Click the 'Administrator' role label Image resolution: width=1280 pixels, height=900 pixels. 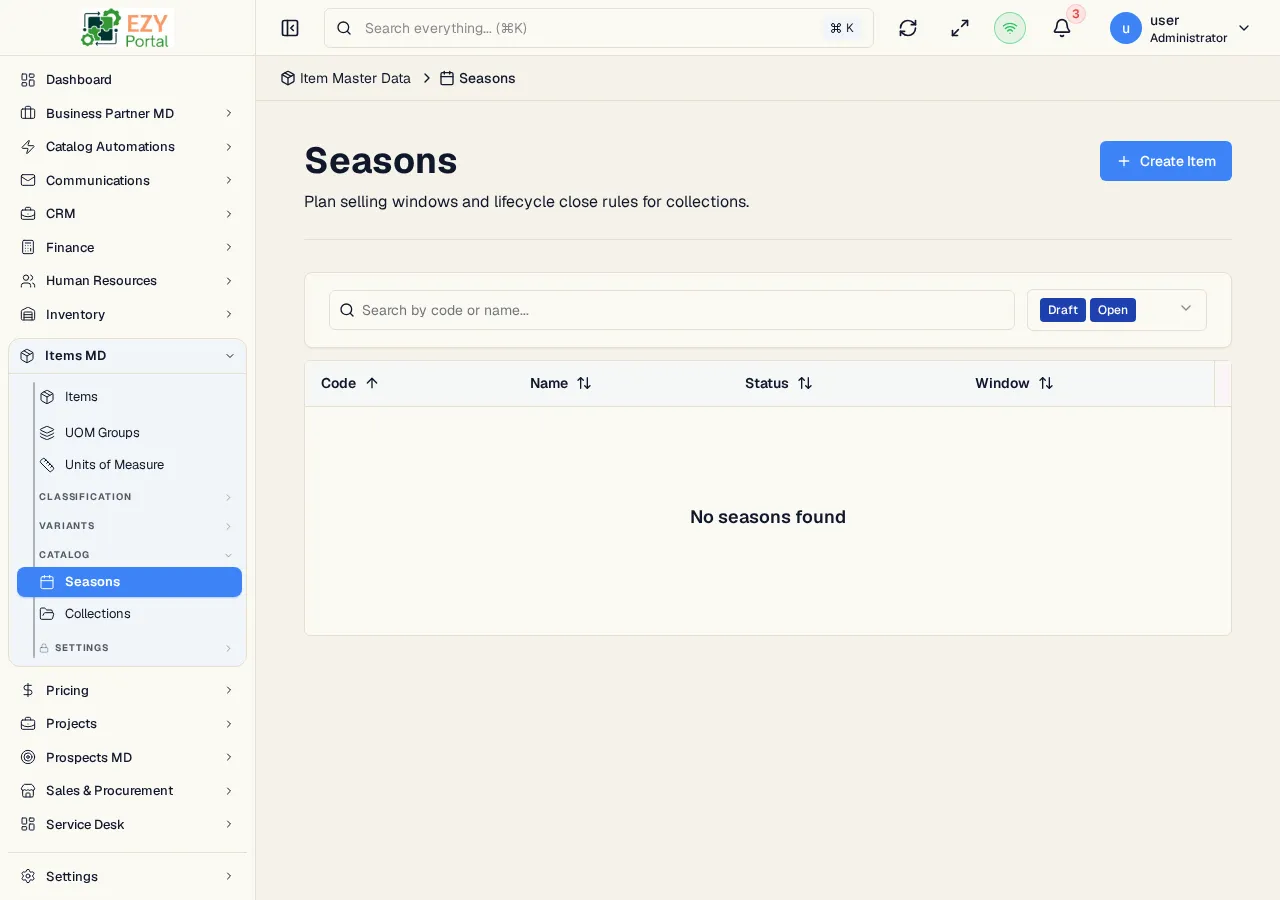1188,38
